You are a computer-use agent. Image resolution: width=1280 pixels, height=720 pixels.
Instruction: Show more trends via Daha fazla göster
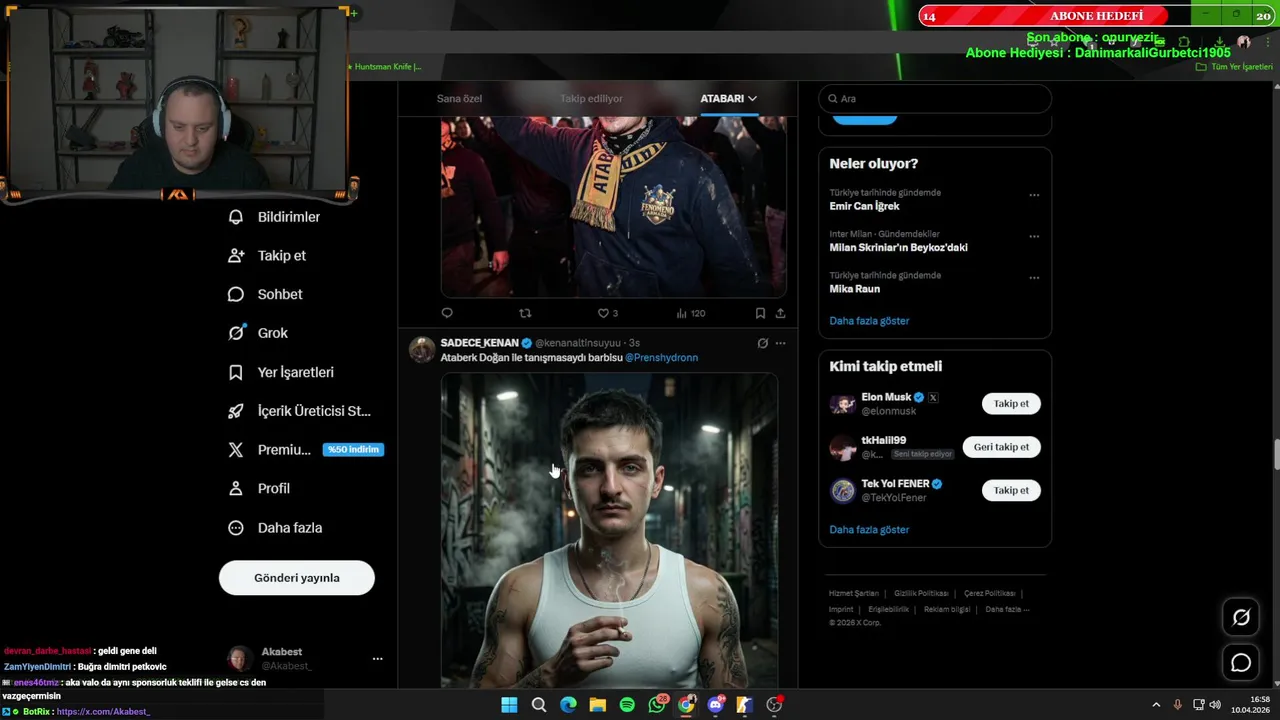[869, 321]
